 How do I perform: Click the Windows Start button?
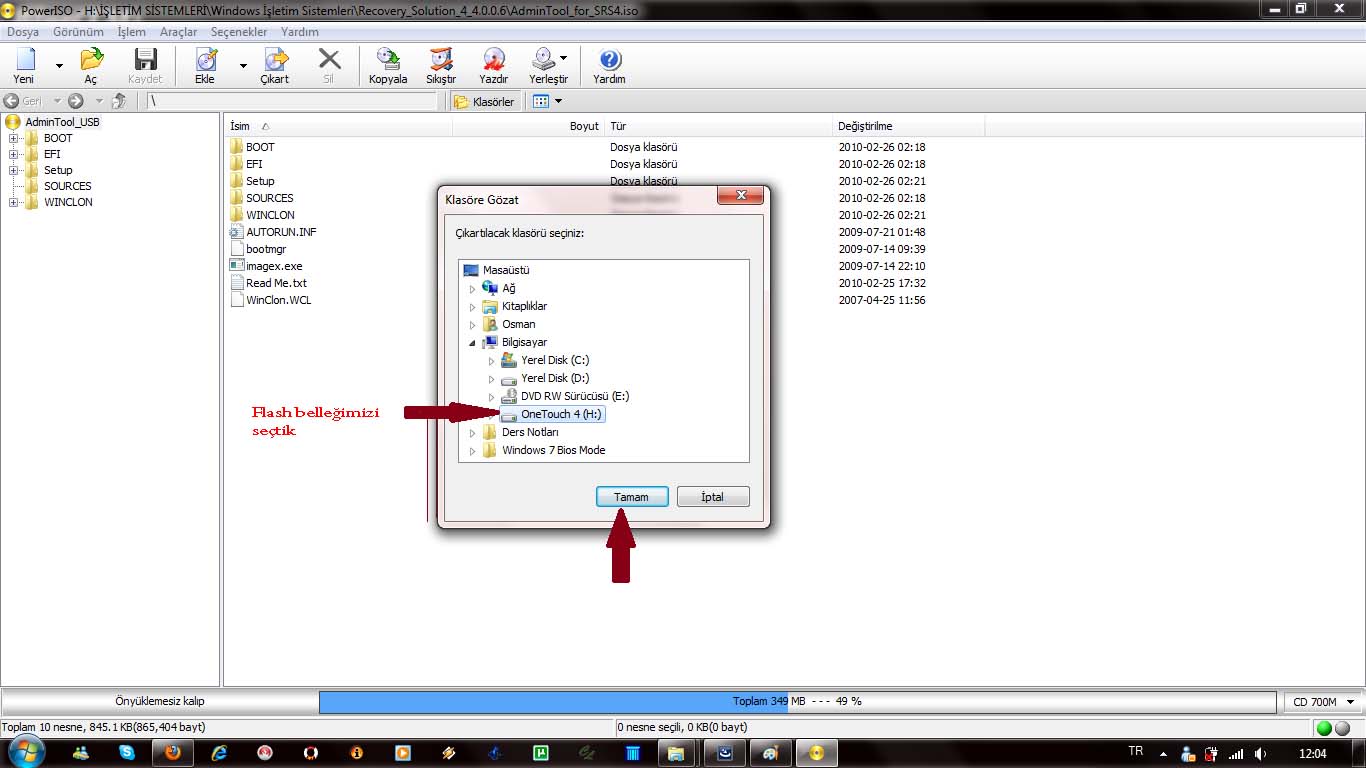(24, 752)
